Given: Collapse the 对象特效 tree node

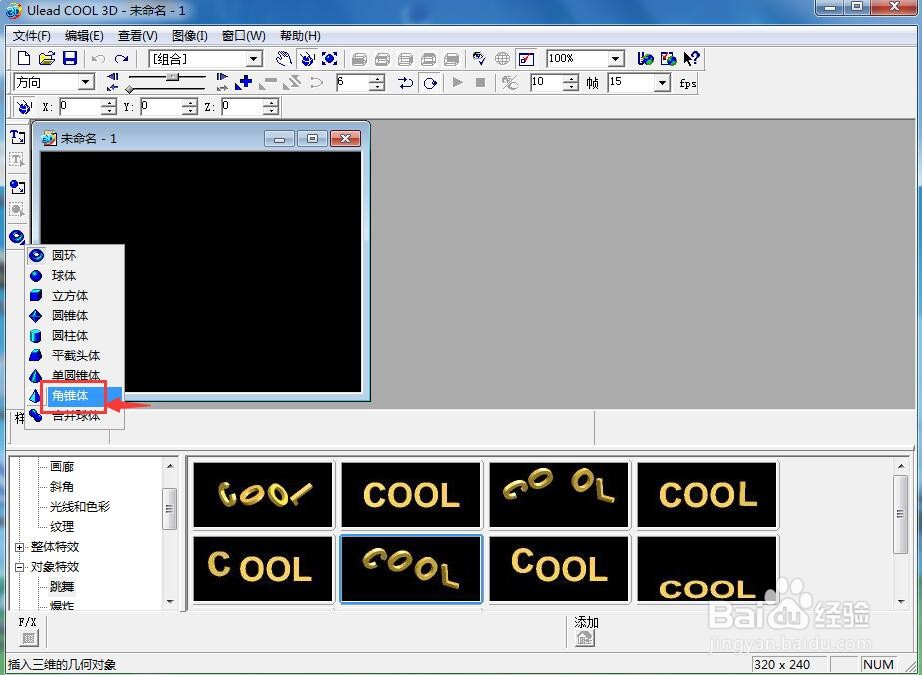Looking at the screenshot, I should [x=19, y=567].
